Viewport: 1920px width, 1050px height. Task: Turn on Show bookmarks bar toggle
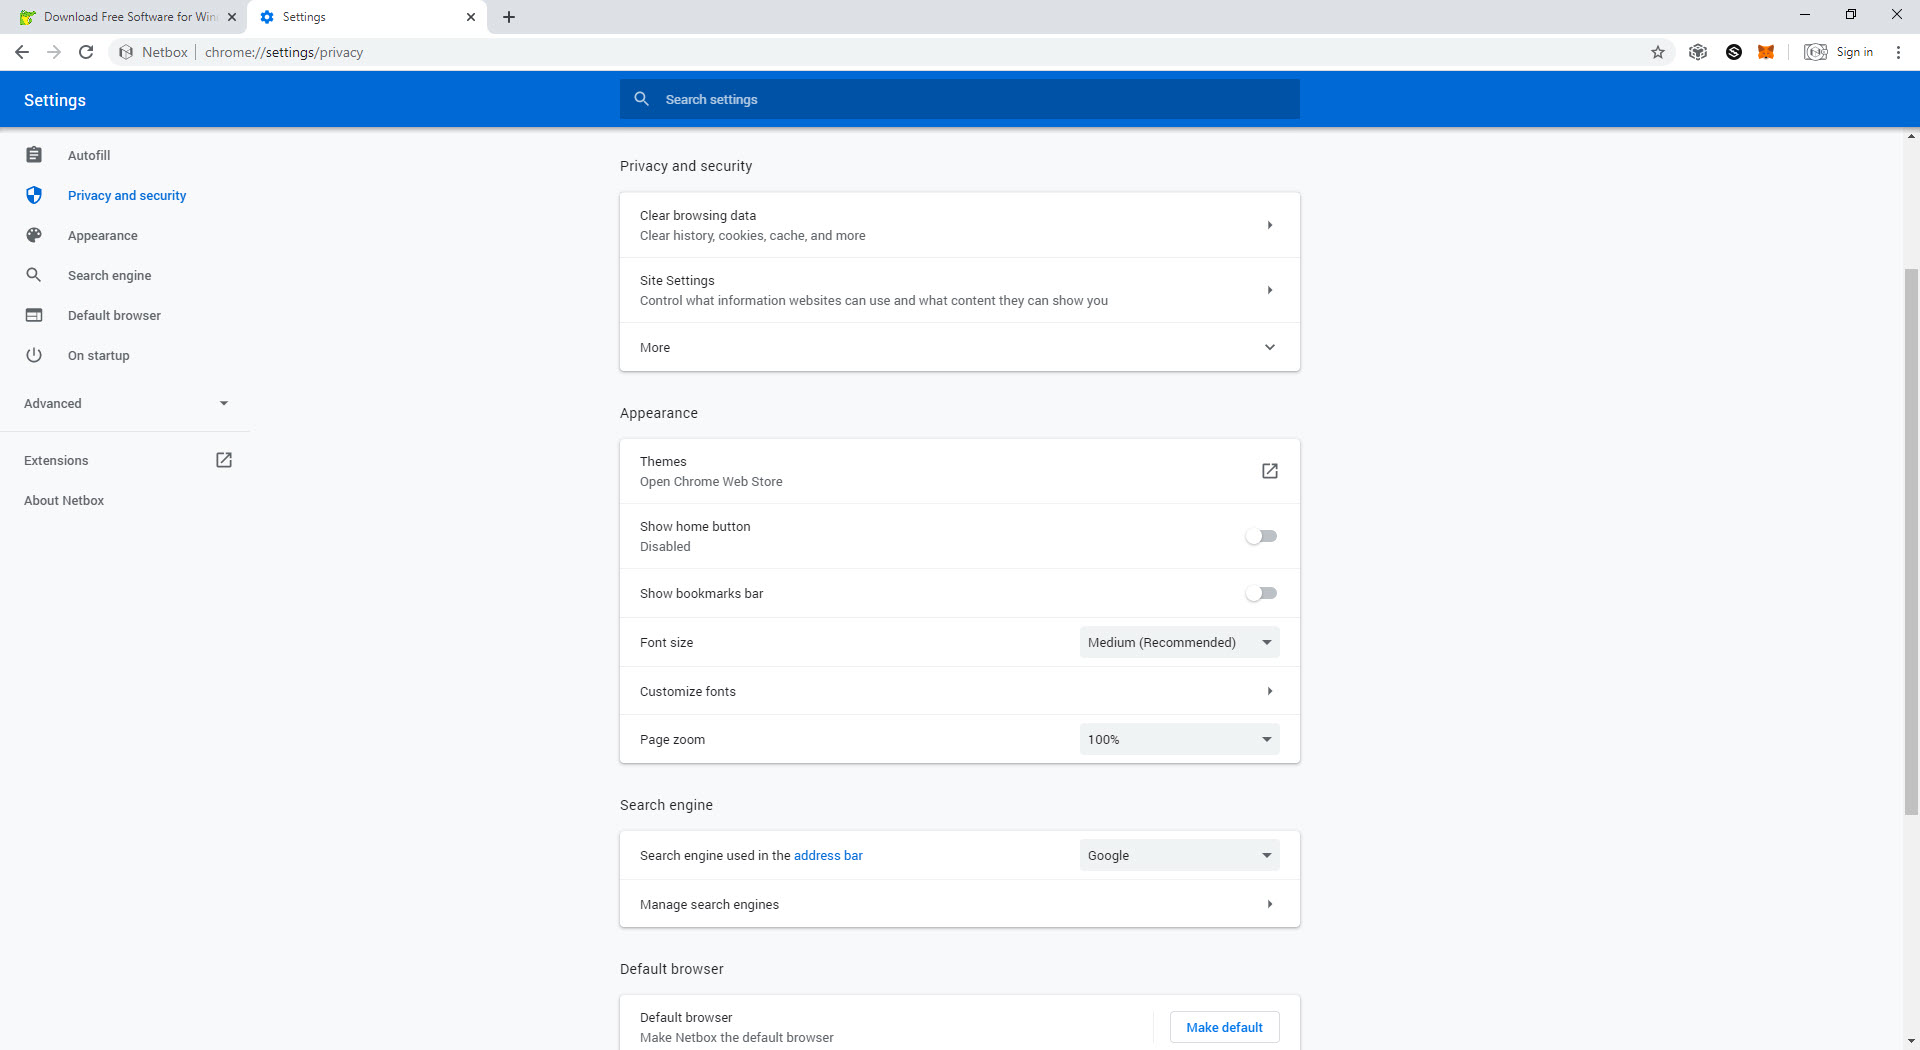pyautogui.click(x=1261, y=593)
